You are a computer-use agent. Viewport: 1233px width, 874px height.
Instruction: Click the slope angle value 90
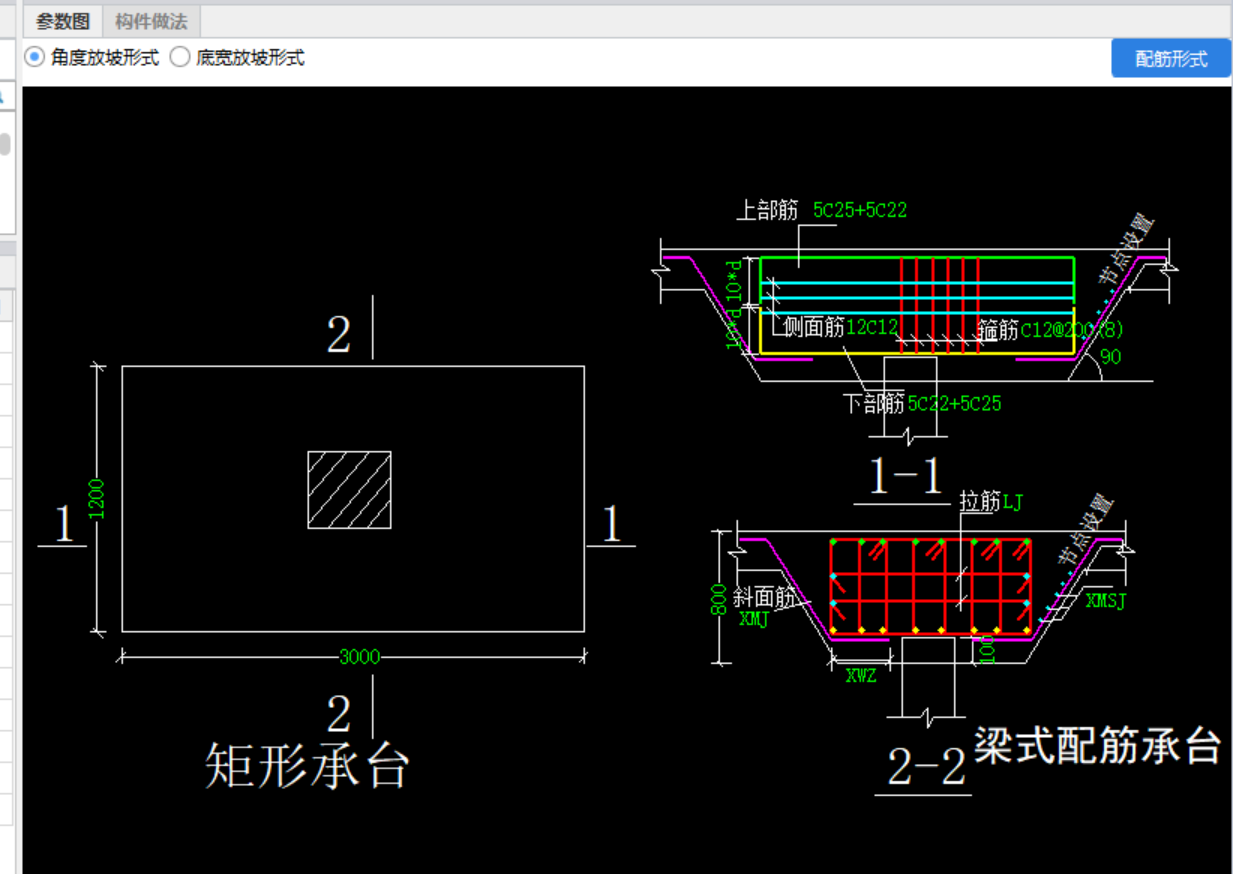1110,357
